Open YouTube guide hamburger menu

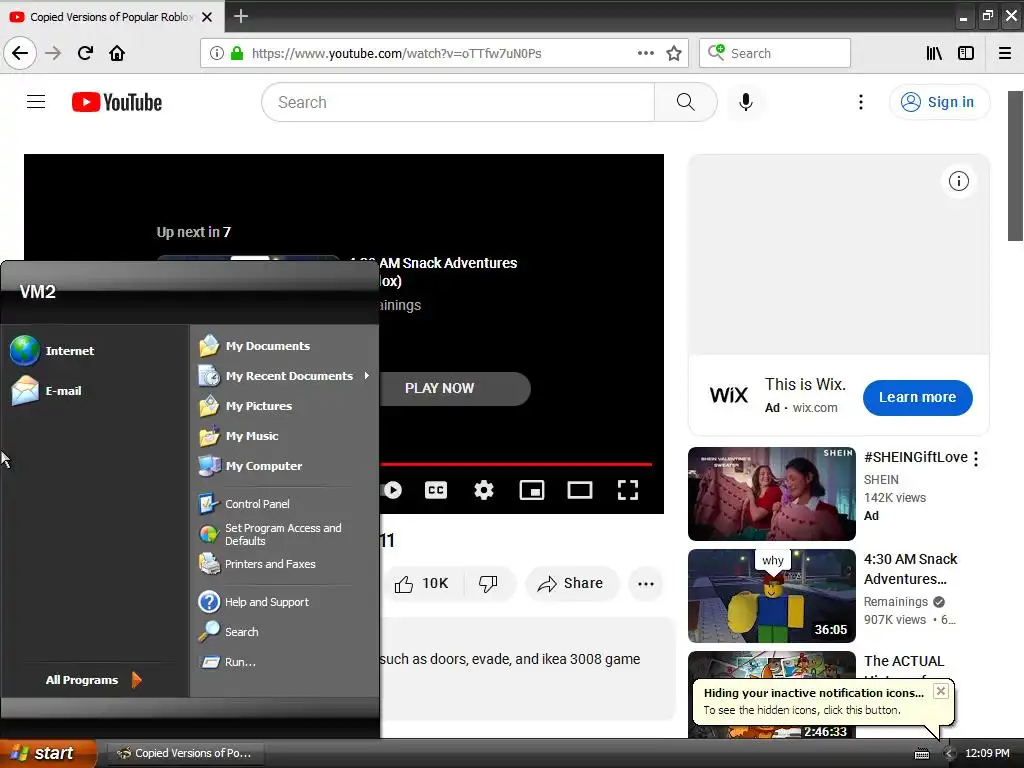pyautogui.click(x=36, y=102)
